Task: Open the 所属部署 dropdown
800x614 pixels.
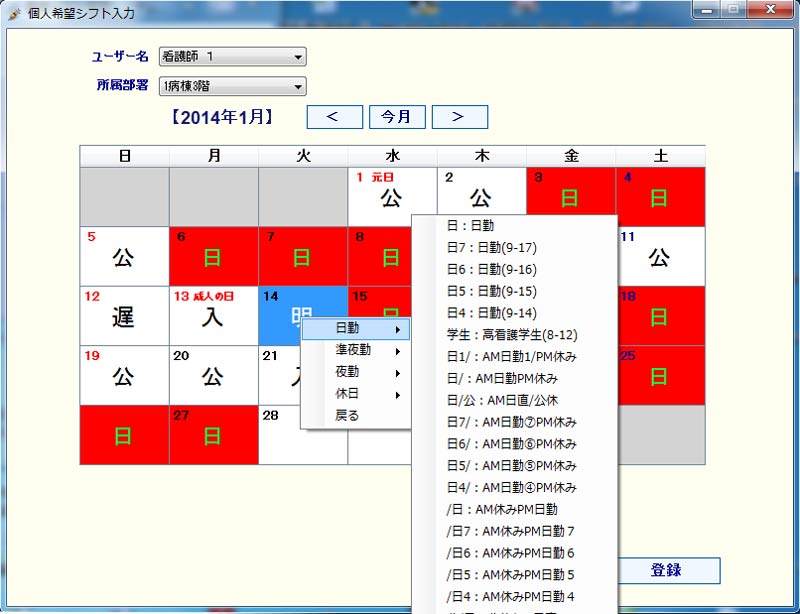Action: (232, 87)
